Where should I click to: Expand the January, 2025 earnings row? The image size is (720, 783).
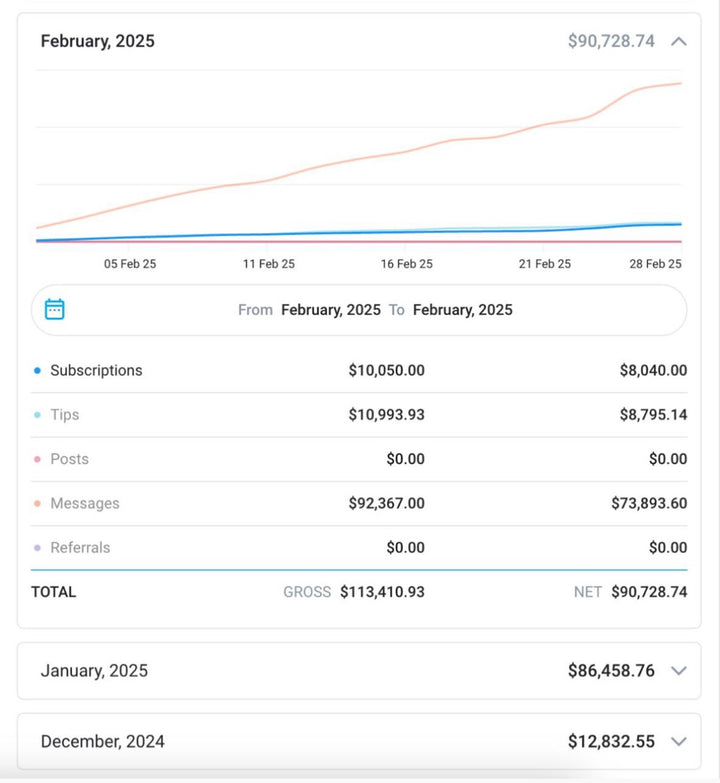click(x=679, y=671)
